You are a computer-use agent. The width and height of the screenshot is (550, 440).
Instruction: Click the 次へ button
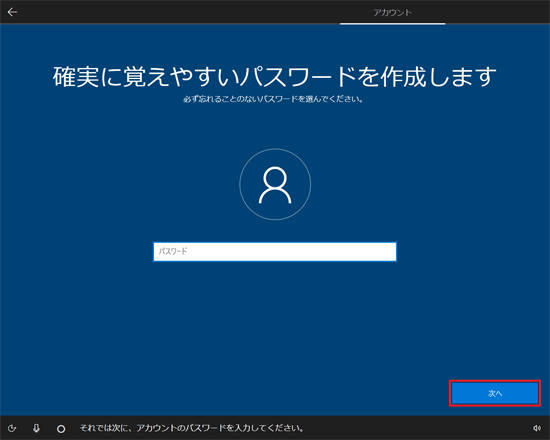[495, 393]
